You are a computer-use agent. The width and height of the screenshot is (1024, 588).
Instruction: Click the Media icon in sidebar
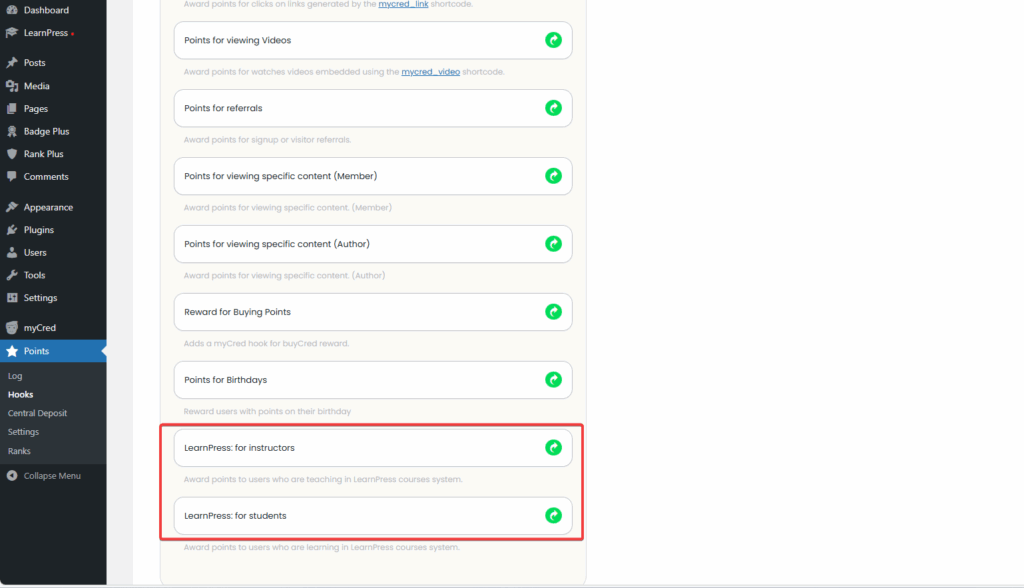[12, 86]
